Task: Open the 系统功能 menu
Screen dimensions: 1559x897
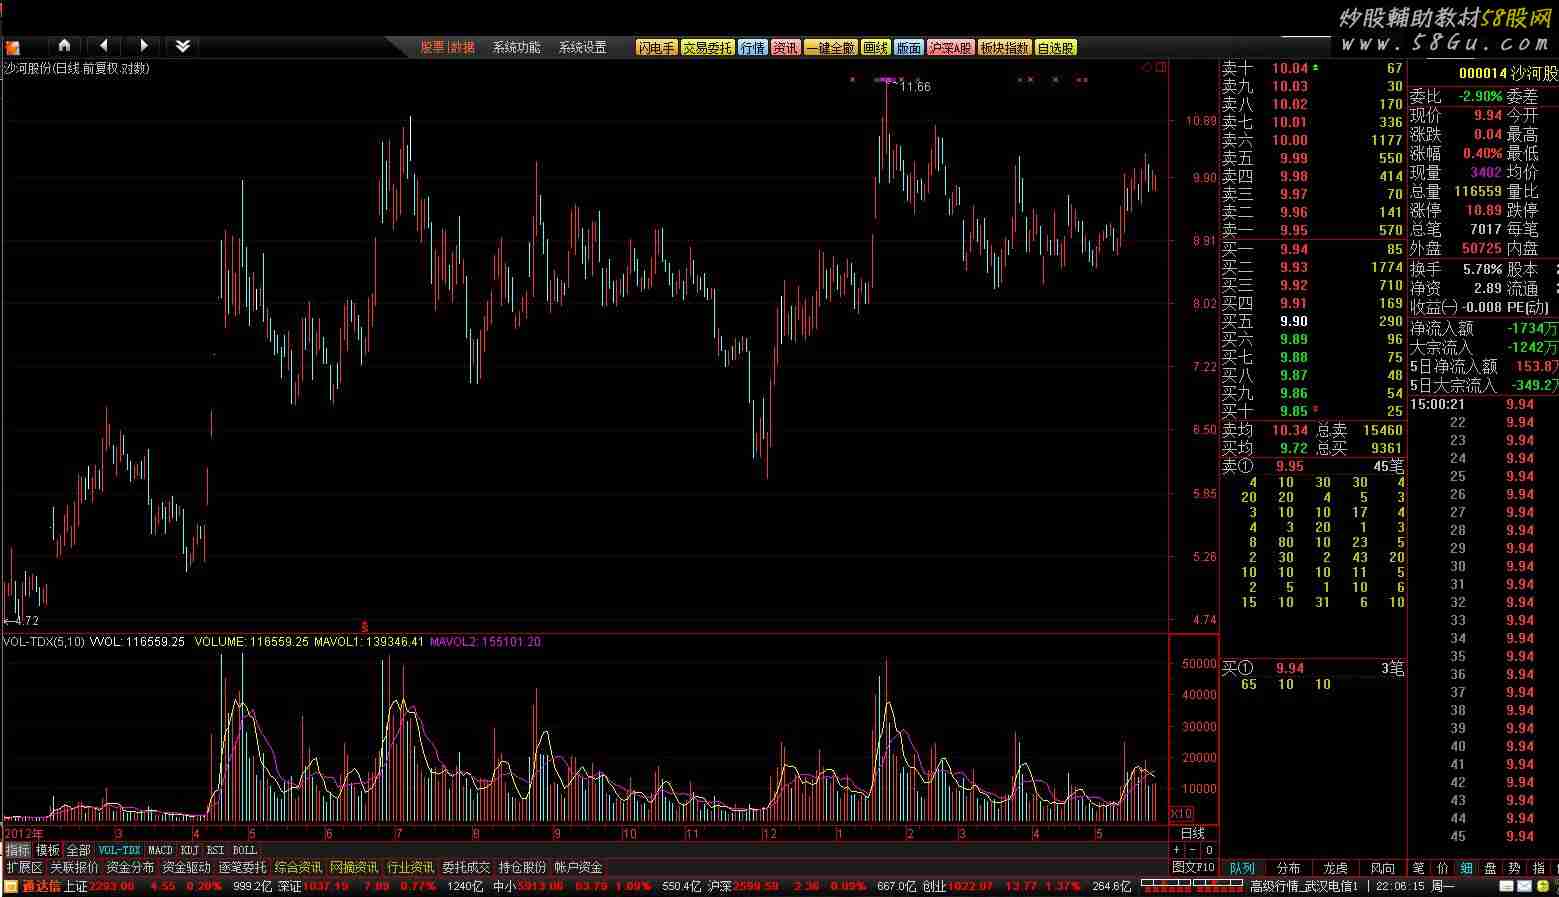Action: [x=516, y=47]
